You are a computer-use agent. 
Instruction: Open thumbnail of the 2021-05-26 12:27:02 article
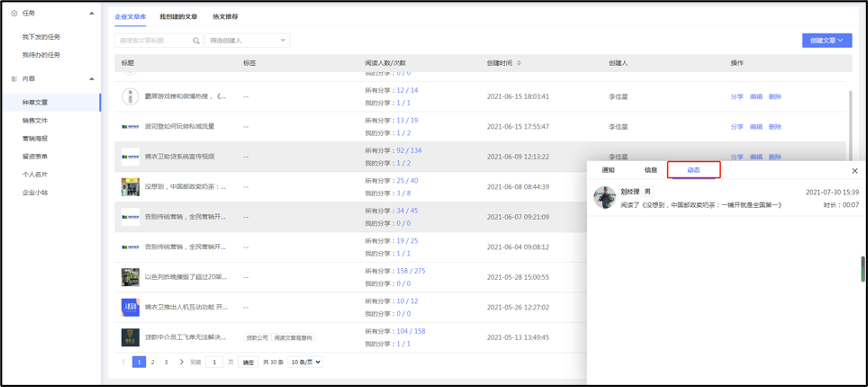pos(130,307)
